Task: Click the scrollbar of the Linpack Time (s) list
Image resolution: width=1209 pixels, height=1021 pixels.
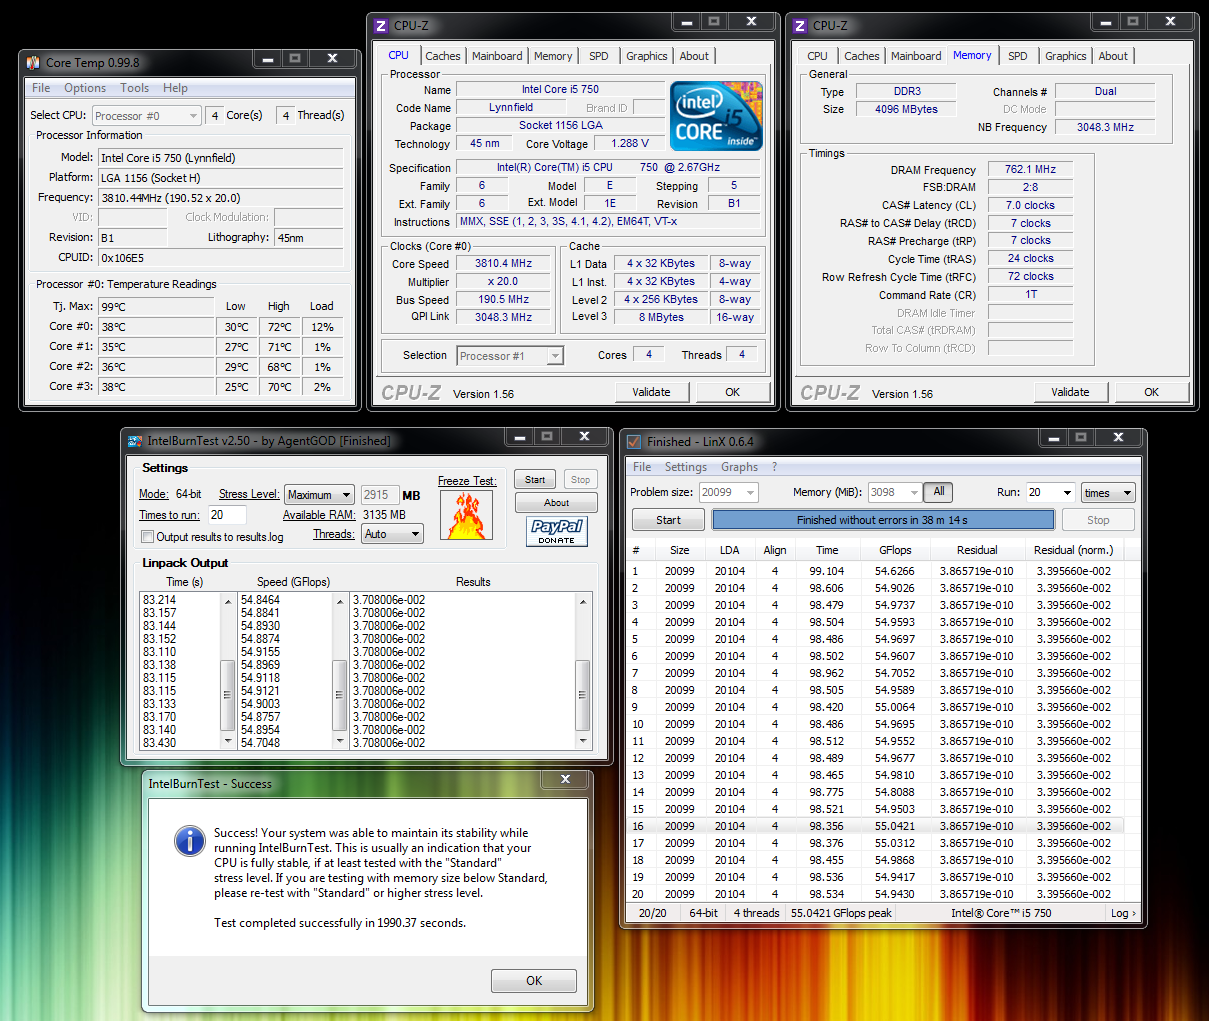Action: click(x=227, y=671)
